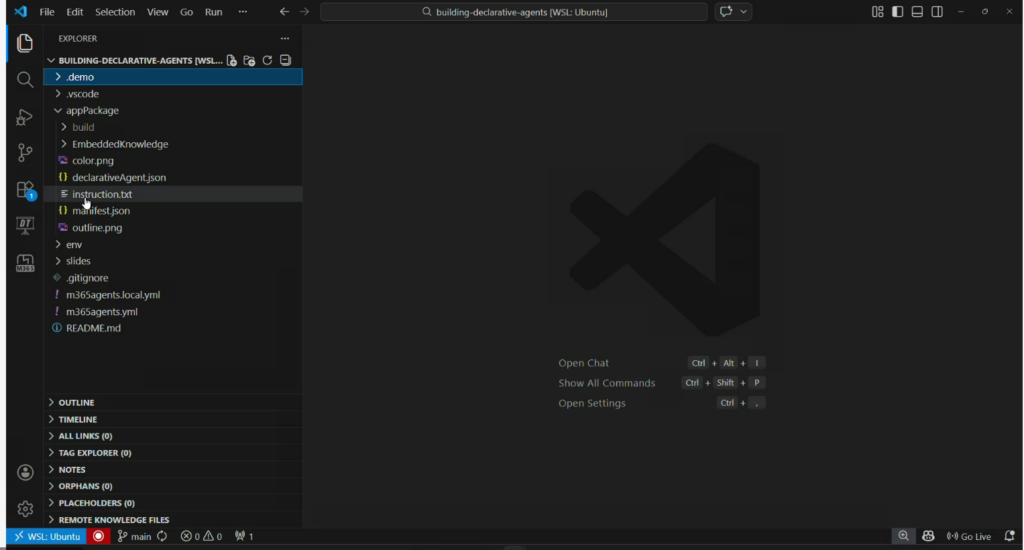Click the WSL: Ubuntu remote indicator
The width and height of the screenshot is (1024, 550).
[x=47, y=537]
